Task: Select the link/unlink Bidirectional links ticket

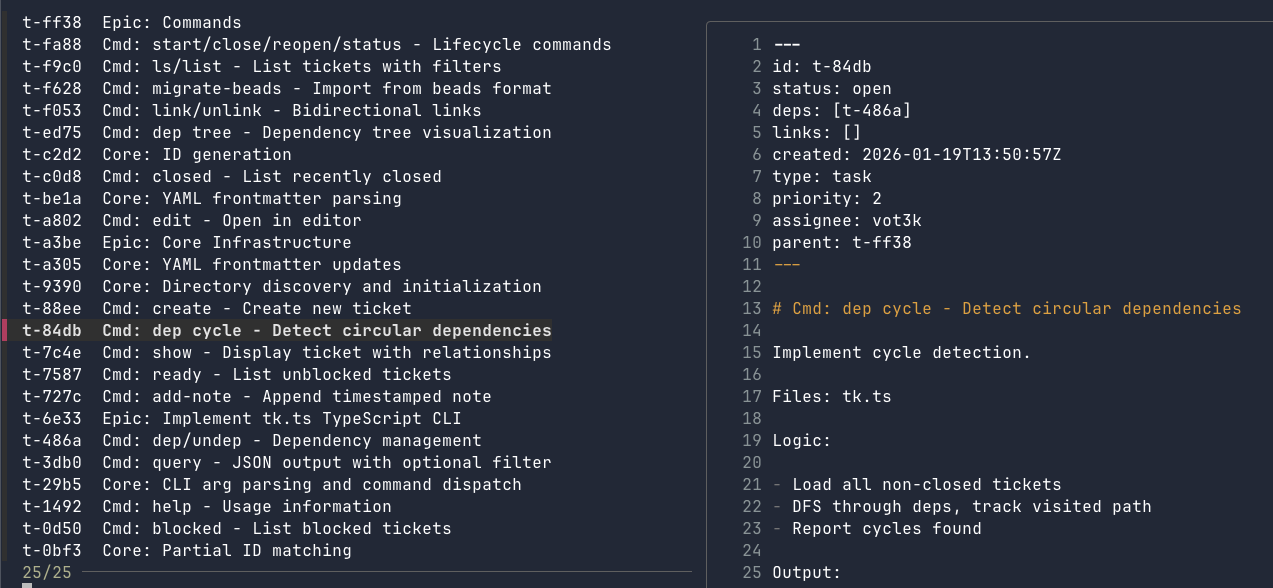Action: (x=251, y=110)
